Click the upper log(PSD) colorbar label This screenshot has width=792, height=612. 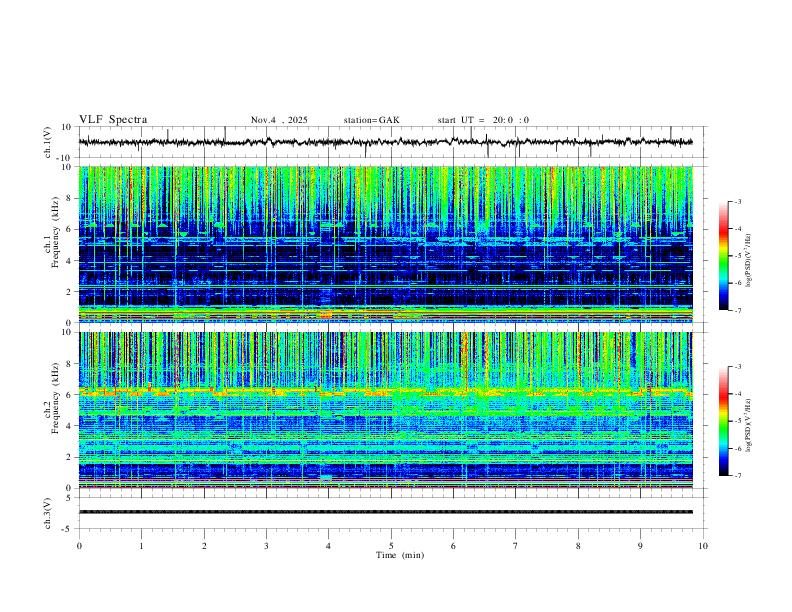click(x=749, y=260)
